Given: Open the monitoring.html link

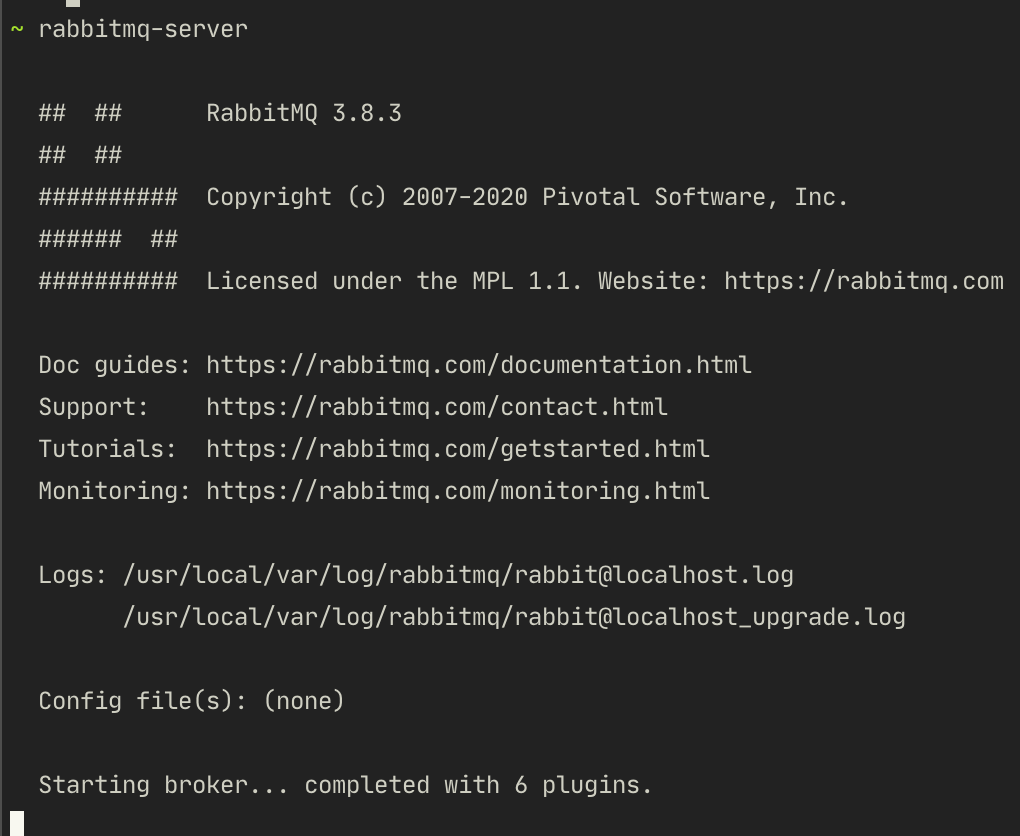Looking at the screenshot, I should (x=458, y=491).
